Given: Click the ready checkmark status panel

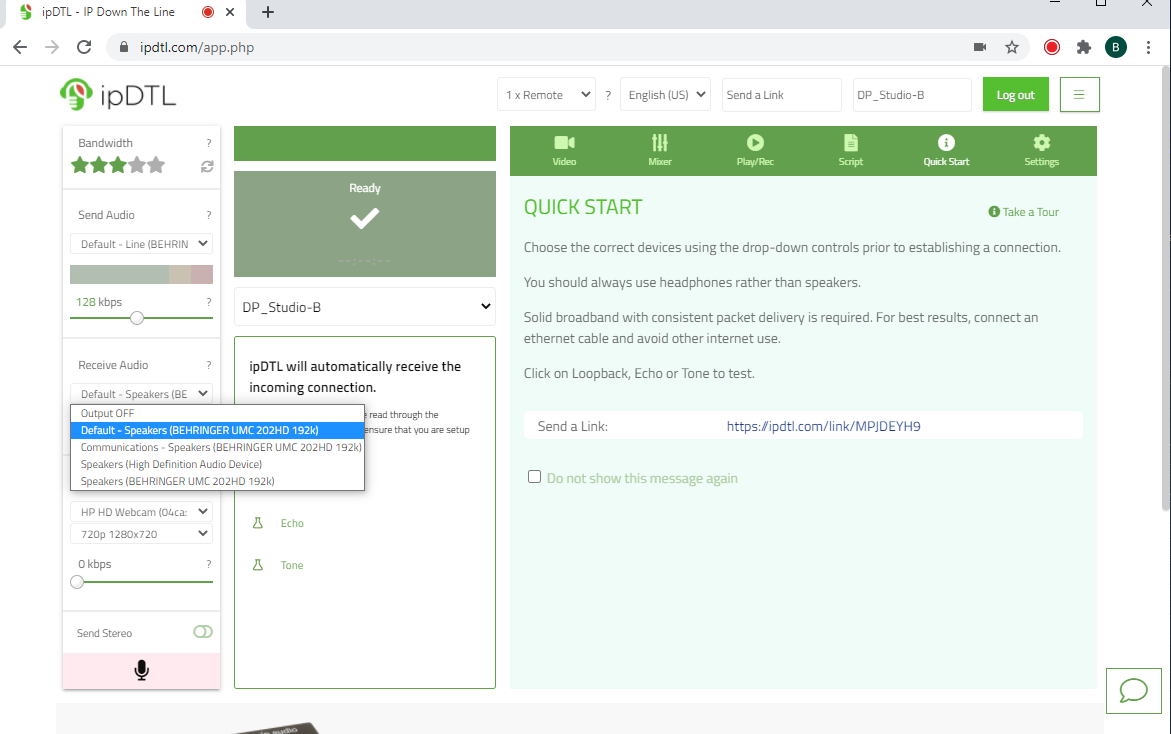Looking at the screenshot, I should click(364, 224).
